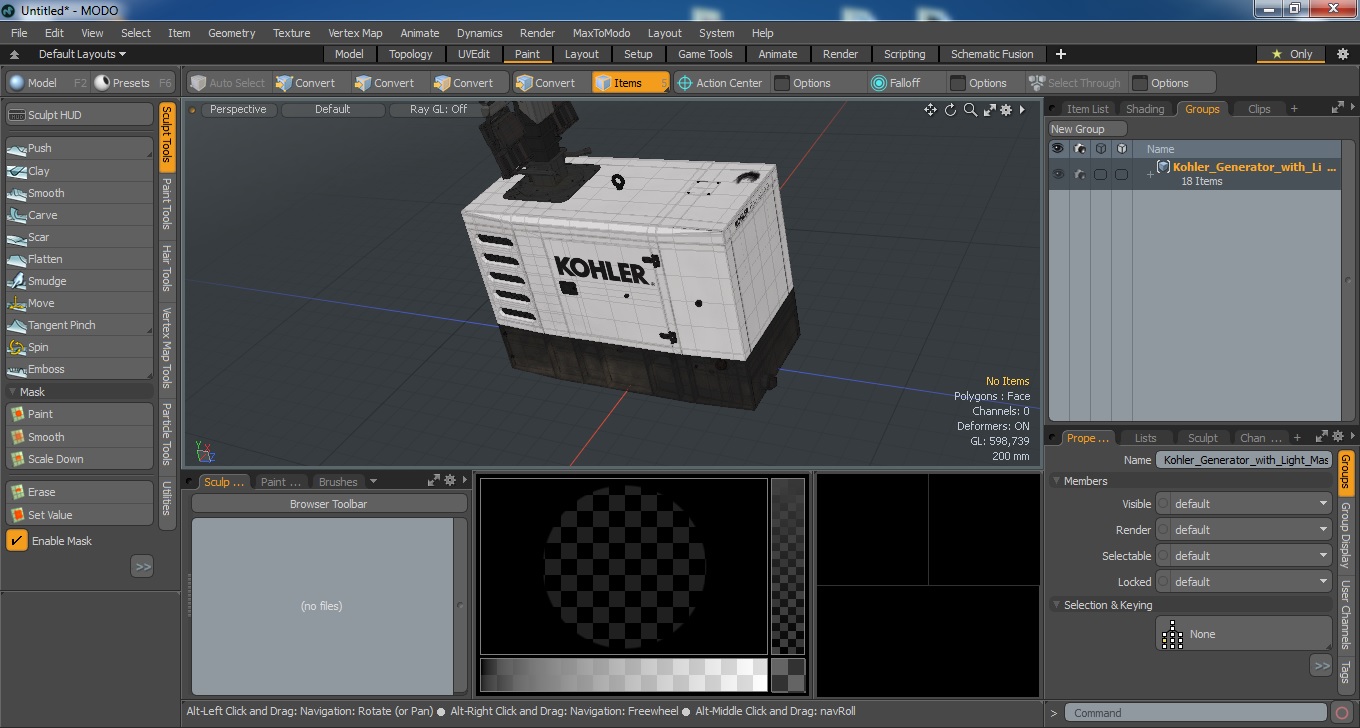Click the New Group button

pos(1088,129)
